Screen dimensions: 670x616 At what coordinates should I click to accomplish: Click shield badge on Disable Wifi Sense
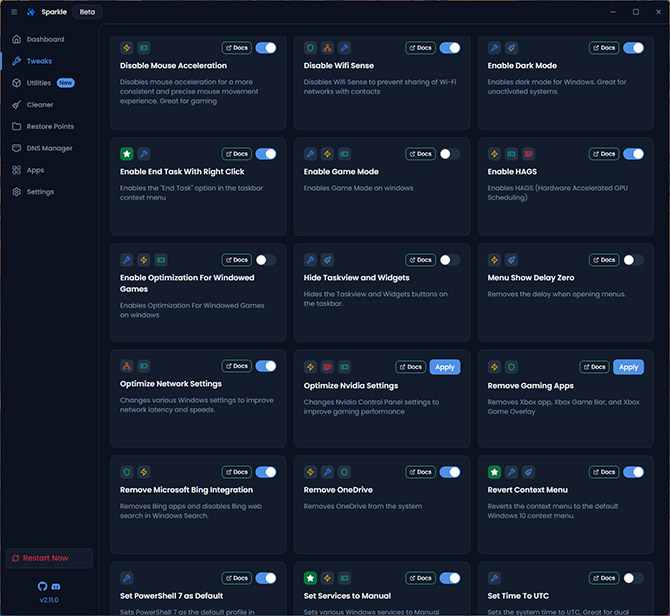coord(310,48)
